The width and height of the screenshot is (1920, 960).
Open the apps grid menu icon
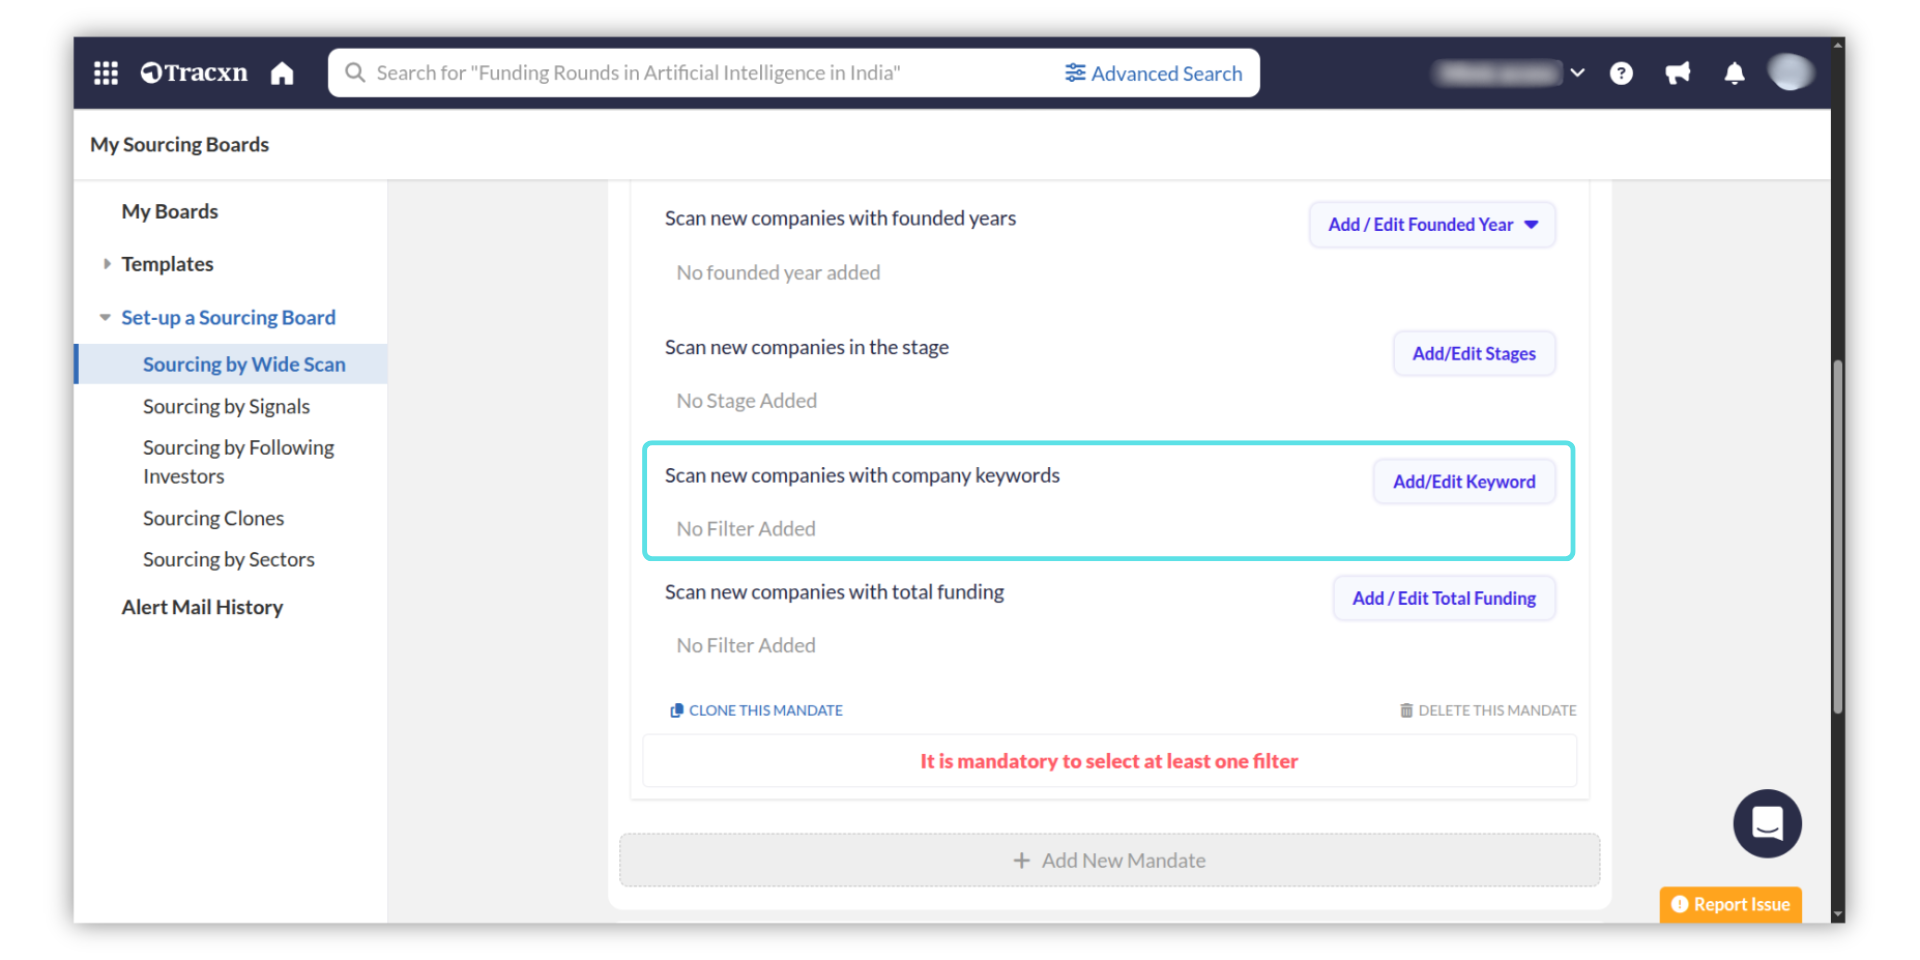(106, 73)
